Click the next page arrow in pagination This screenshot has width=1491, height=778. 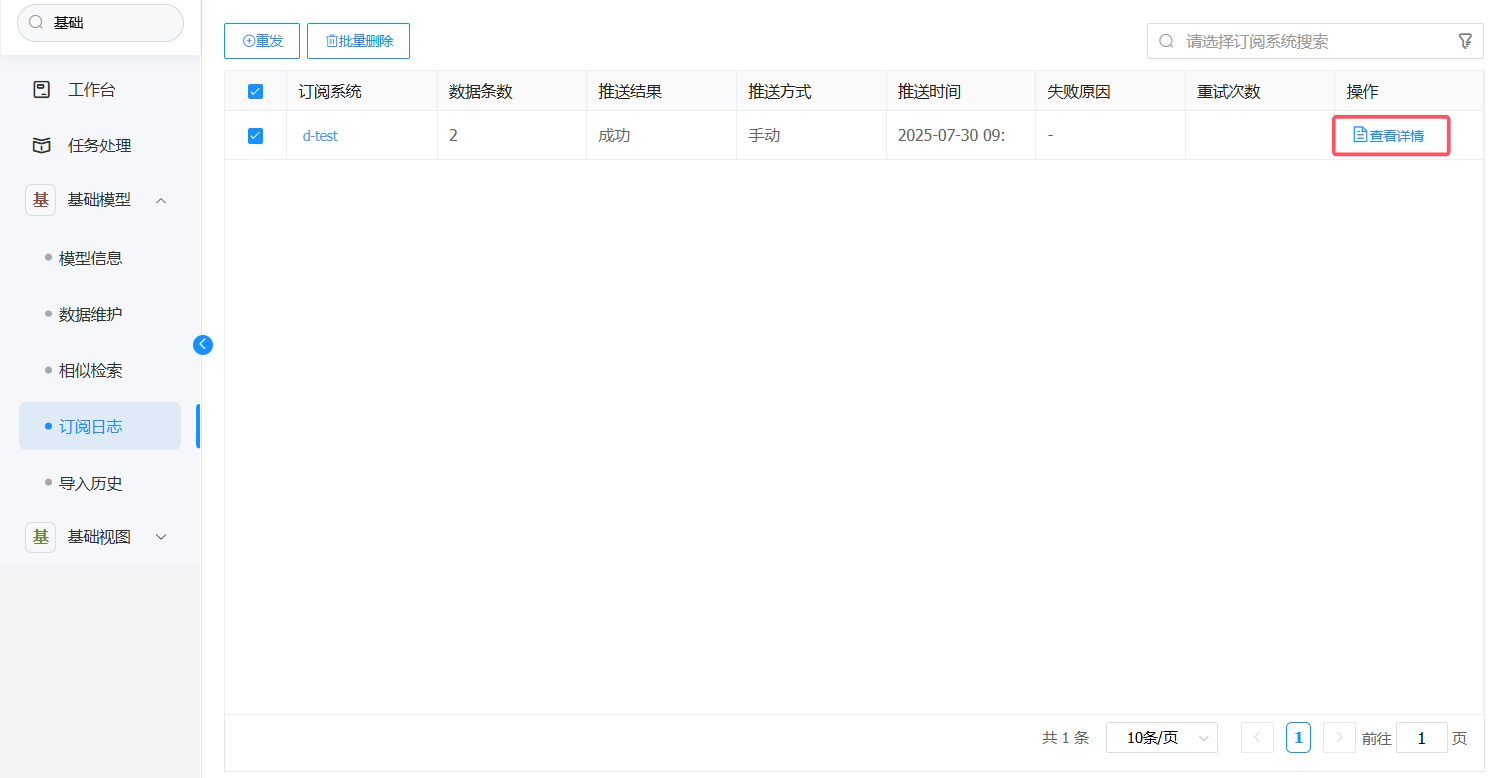(x=1339, y=738)
